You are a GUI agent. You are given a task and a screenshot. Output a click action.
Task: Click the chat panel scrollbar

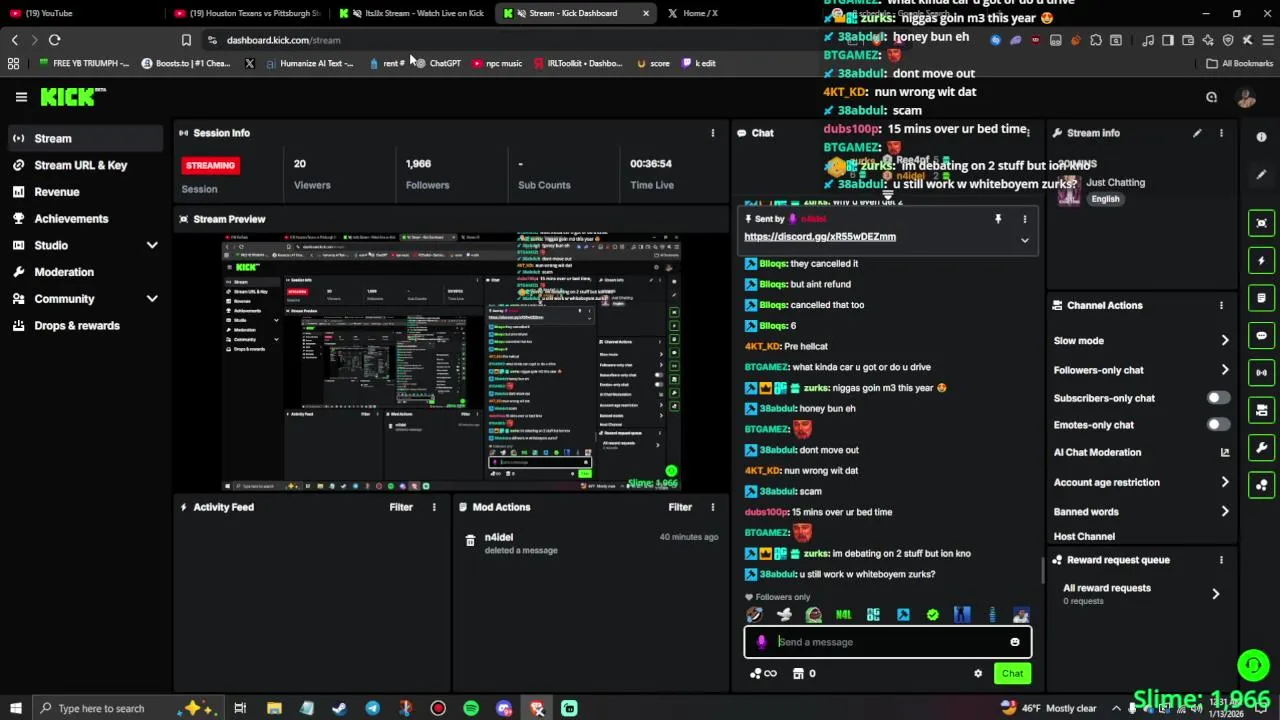coord(1042,571)
